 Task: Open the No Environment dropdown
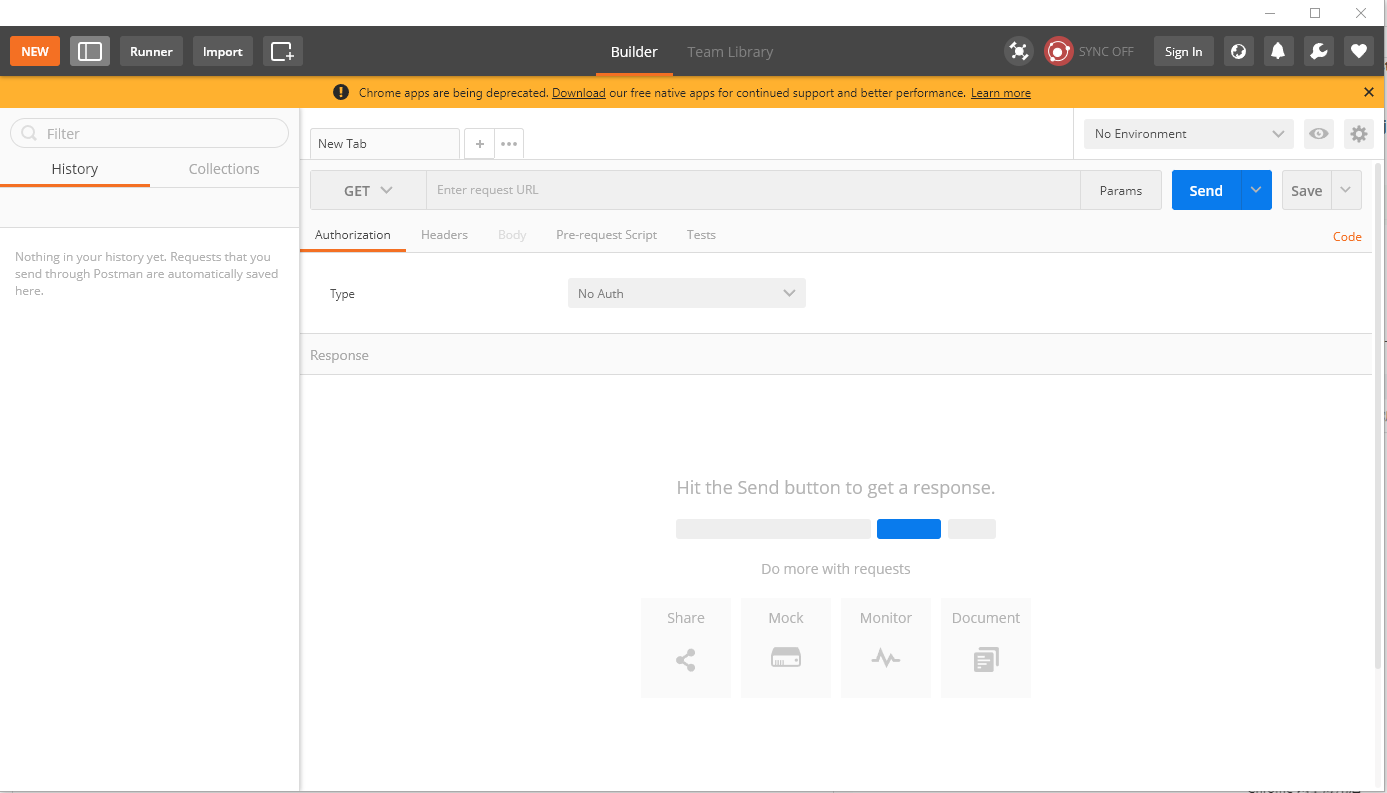pos(1189,134)
